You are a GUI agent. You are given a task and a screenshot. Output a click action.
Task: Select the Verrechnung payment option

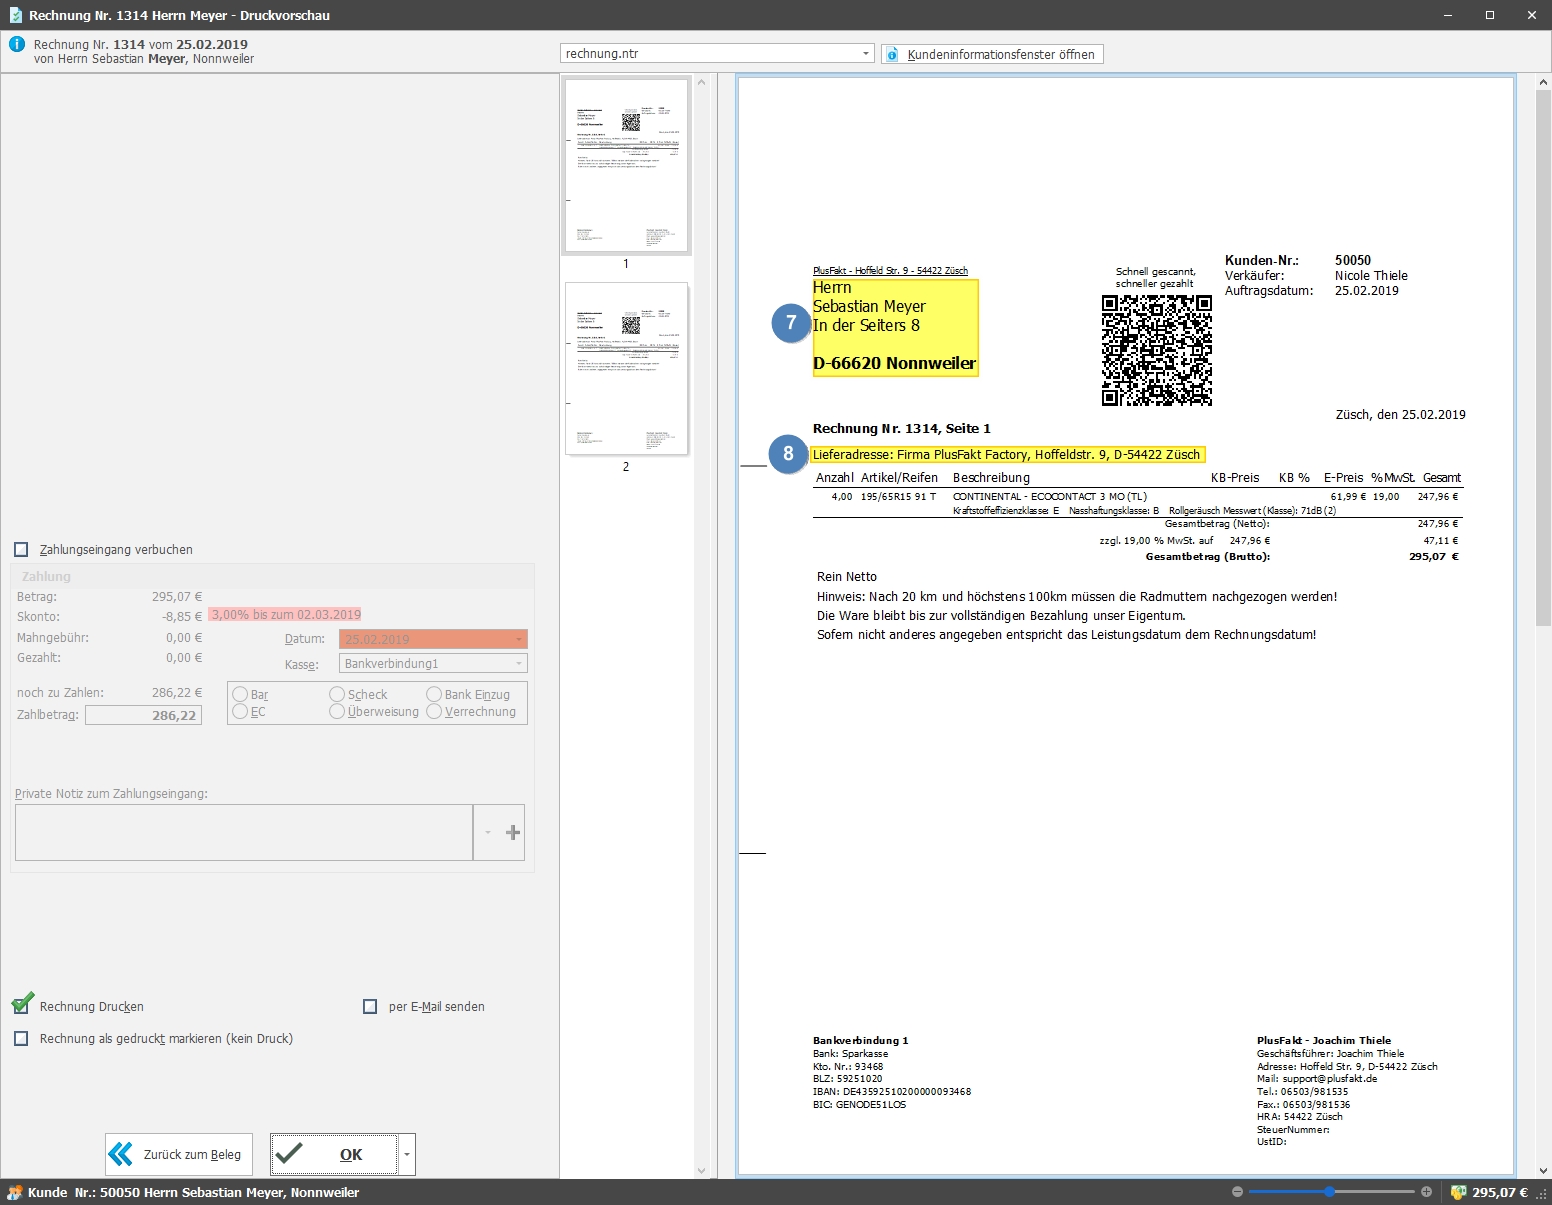(434, 711)
